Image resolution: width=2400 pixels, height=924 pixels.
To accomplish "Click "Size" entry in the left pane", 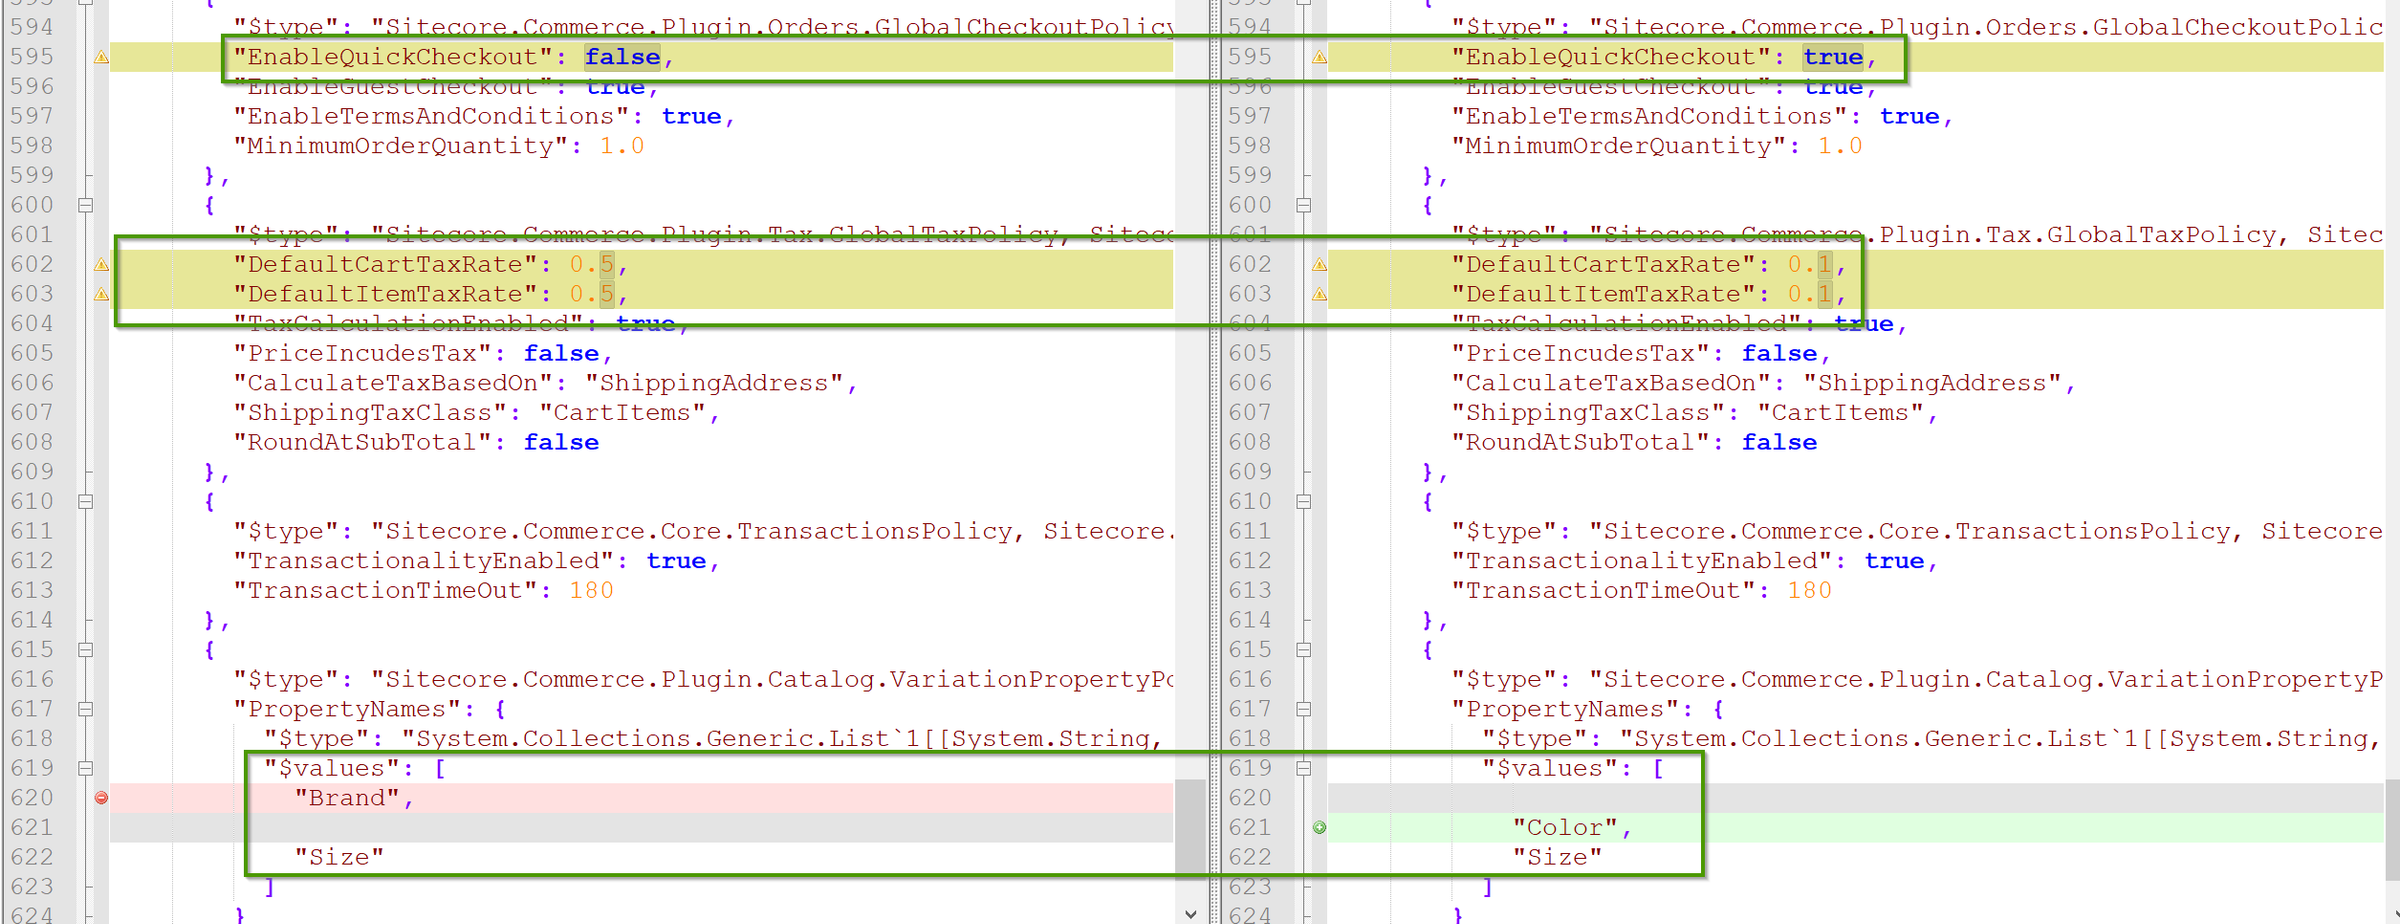I will click(340, 858).
